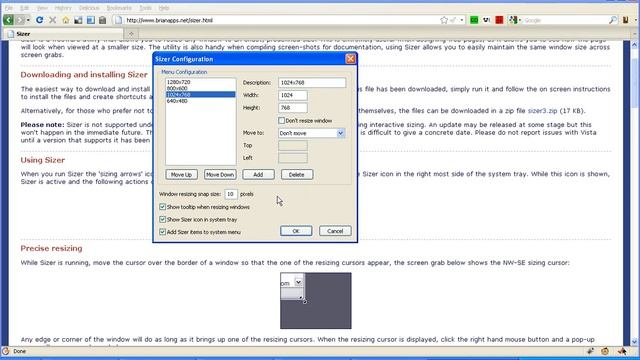The width and height of the screenshot is (640, 360).
Task: Click the status bar icon next to Done
Action: (x=5, y=351)
